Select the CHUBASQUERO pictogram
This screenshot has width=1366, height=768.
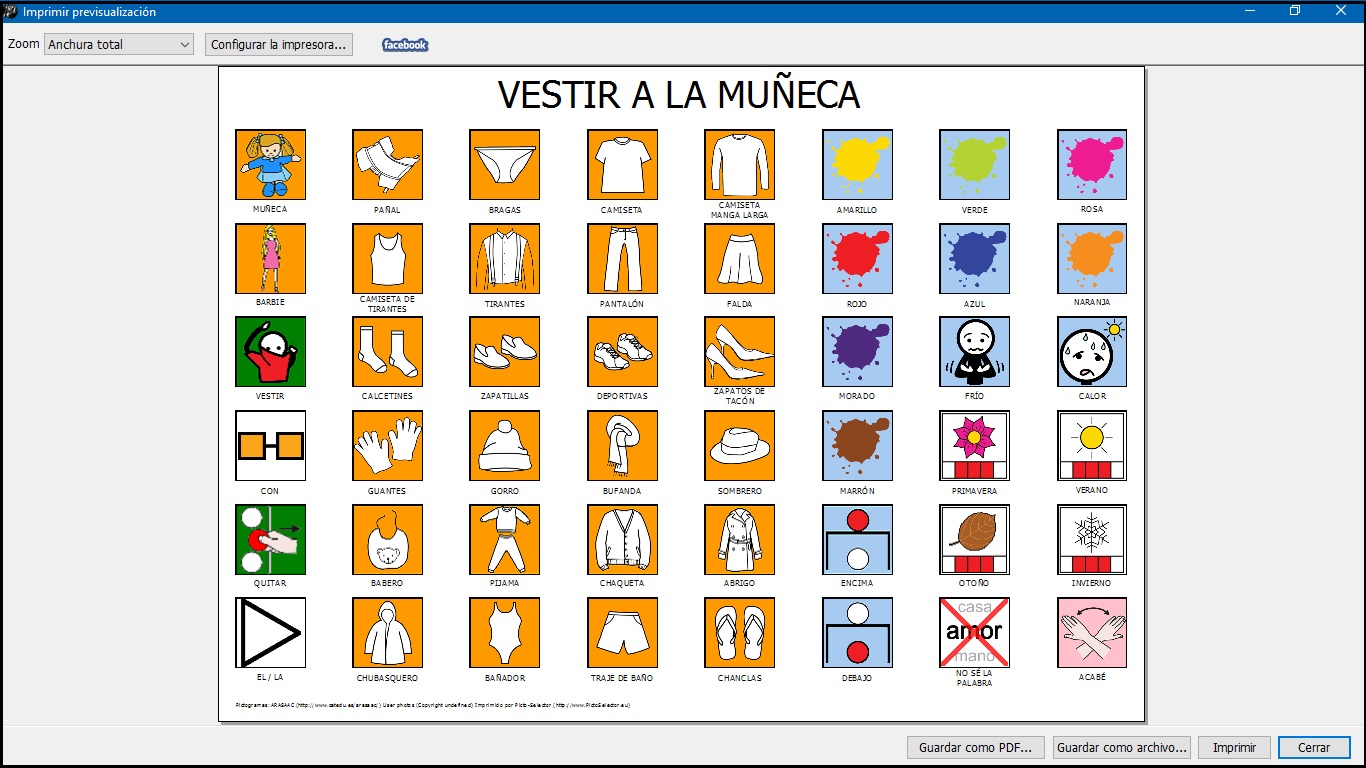[387, 632]
